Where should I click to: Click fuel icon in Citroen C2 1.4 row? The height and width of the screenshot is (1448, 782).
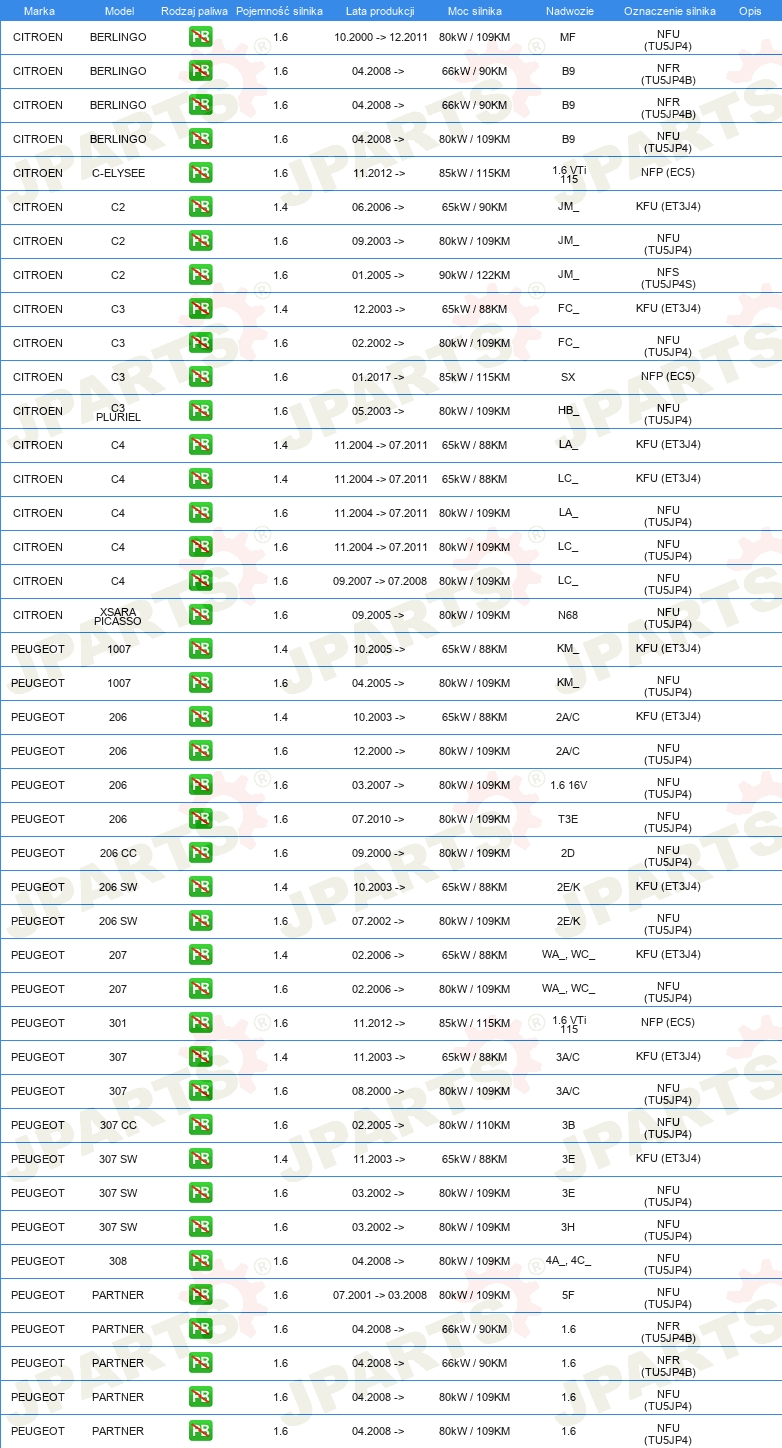click(x=200, y=207)
